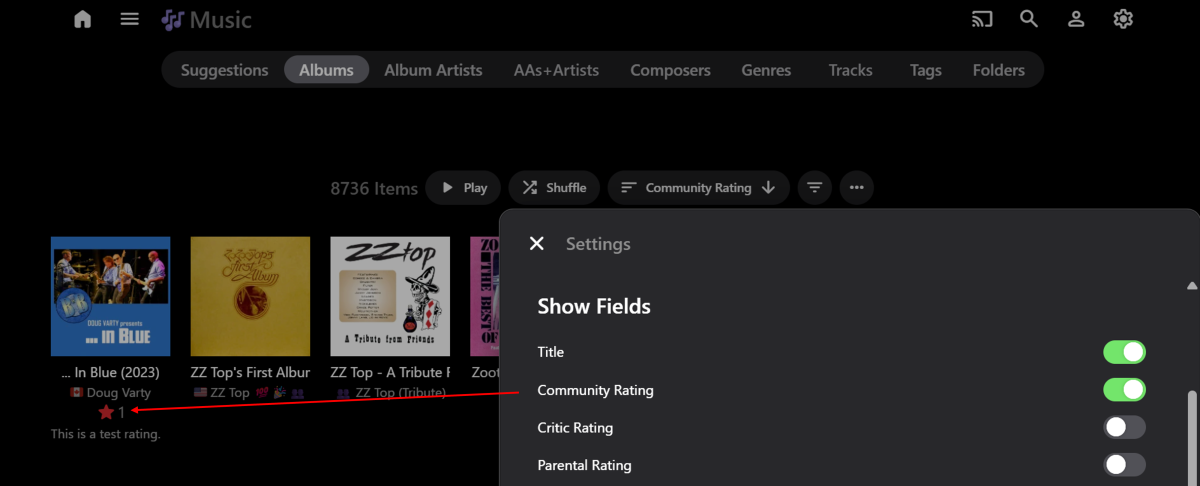Switch to the Genres tab
Image resolution: width=1200 pixels, height=486 pixels.
click(x=766, y=70)
